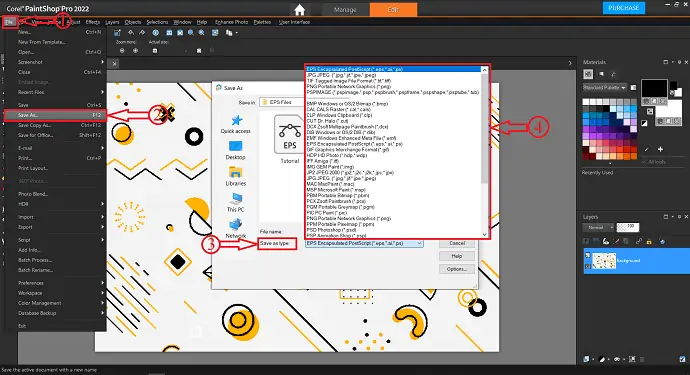Click the PURCHASE button
This screenshot has width=690, height=375.
624,8
